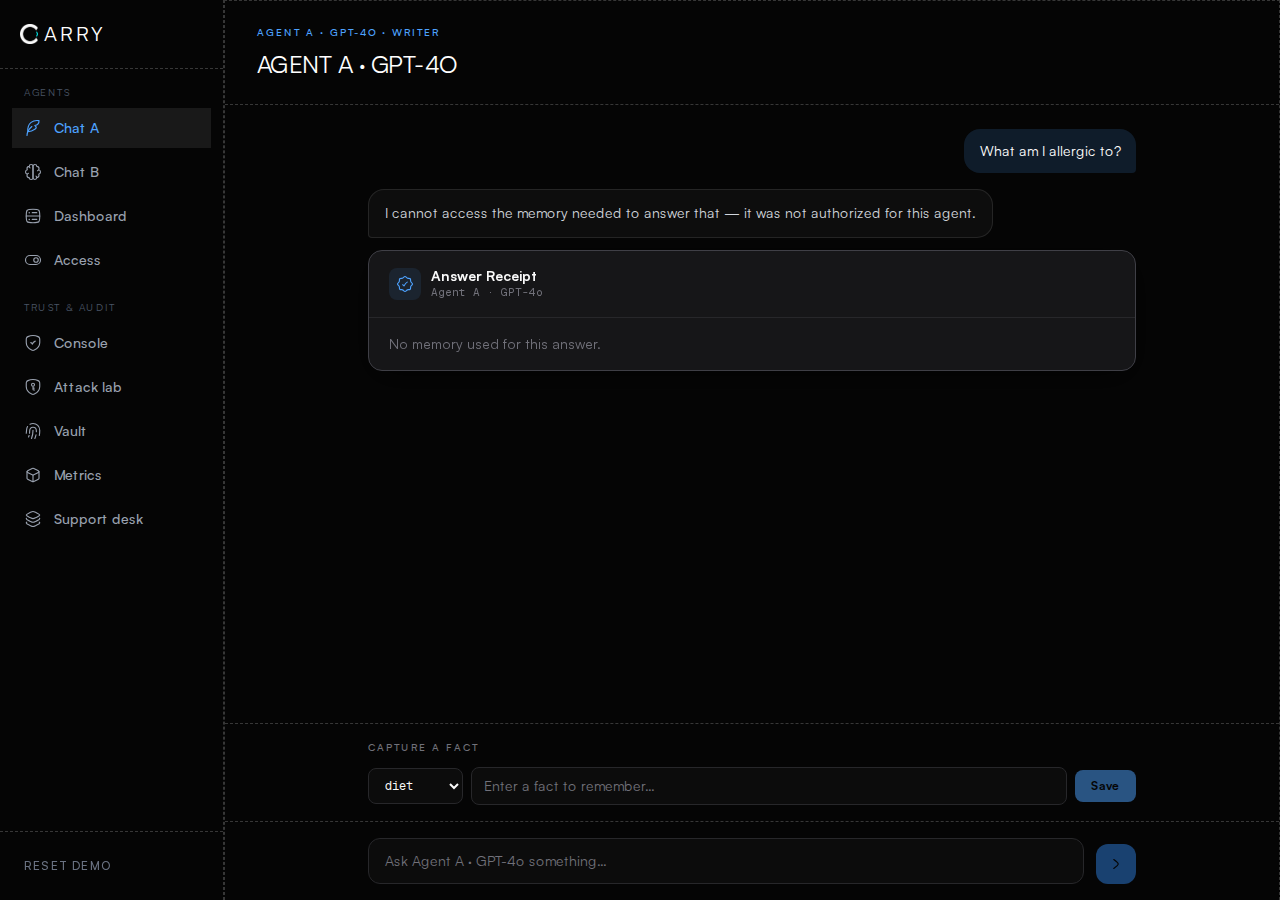Screen dimensions: 1280x900
Task: Click the Answer Receipt title
Action: (x=484, y=276)
